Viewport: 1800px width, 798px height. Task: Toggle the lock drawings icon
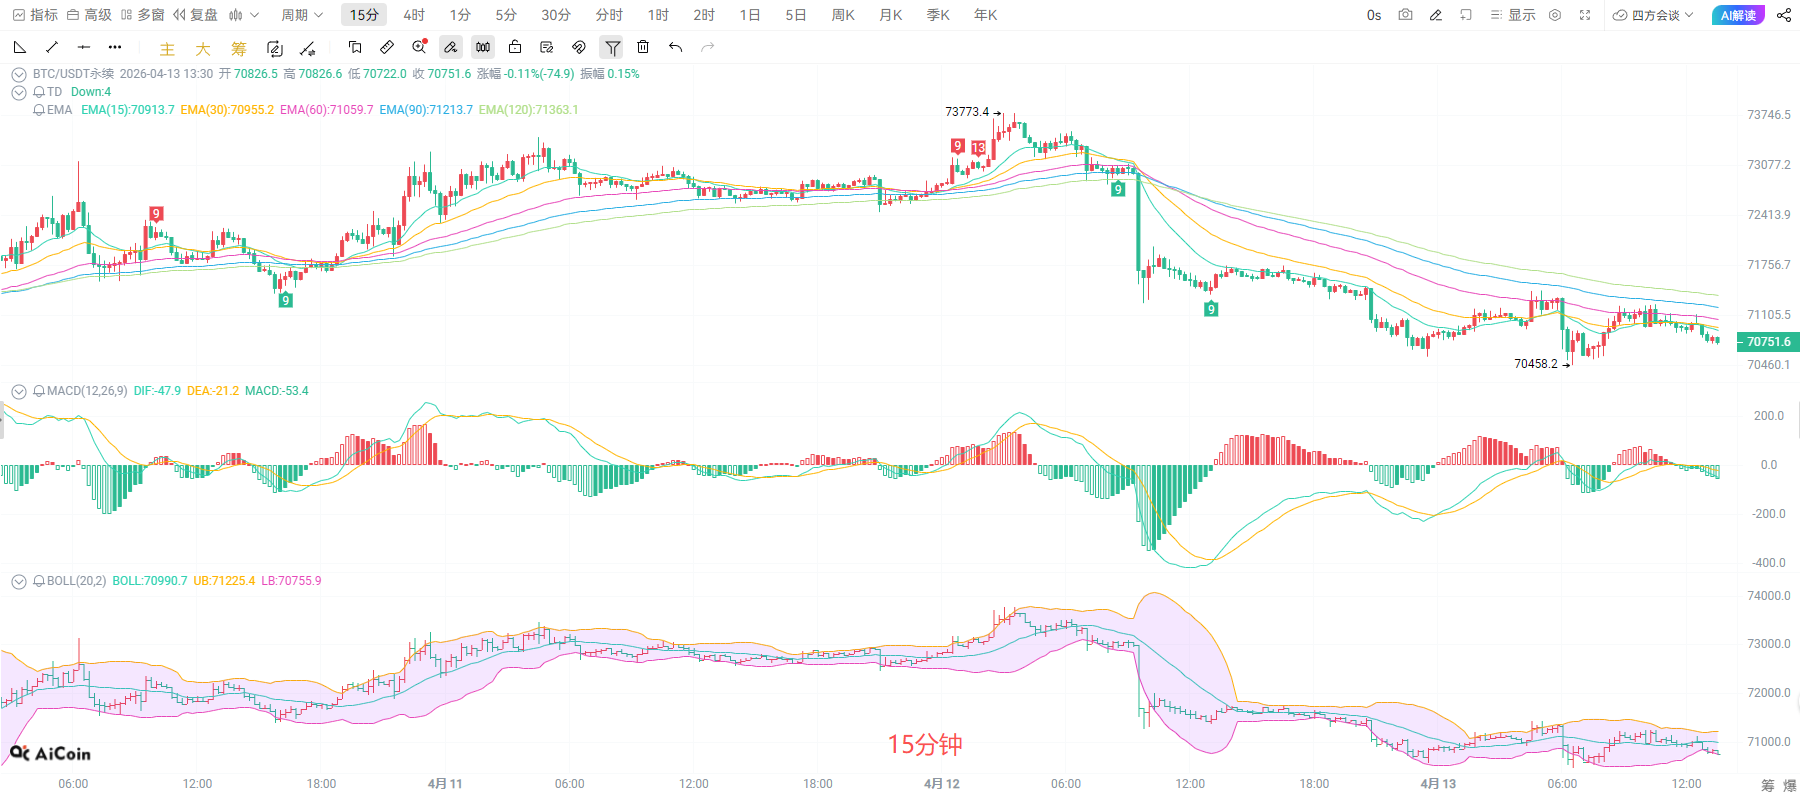pos(515,47)
